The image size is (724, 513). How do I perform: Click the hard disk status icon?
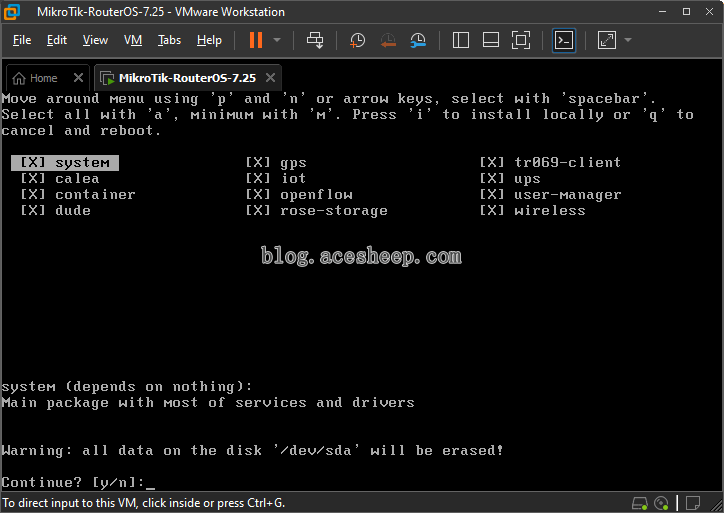(640, 503)
